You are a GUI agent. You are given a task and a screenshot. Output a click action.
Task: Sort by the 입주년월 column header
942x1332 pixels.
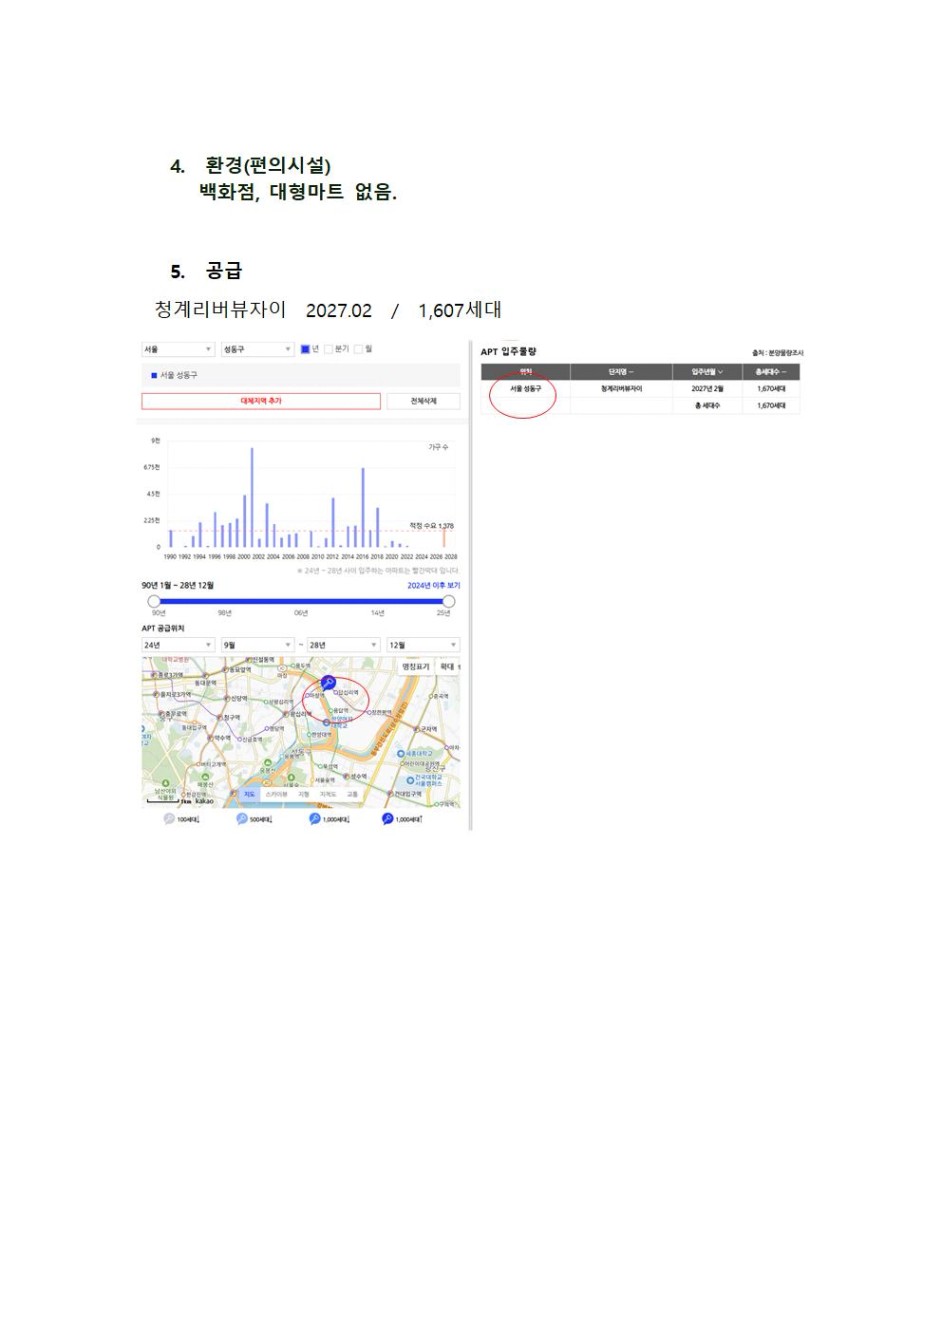707,372
